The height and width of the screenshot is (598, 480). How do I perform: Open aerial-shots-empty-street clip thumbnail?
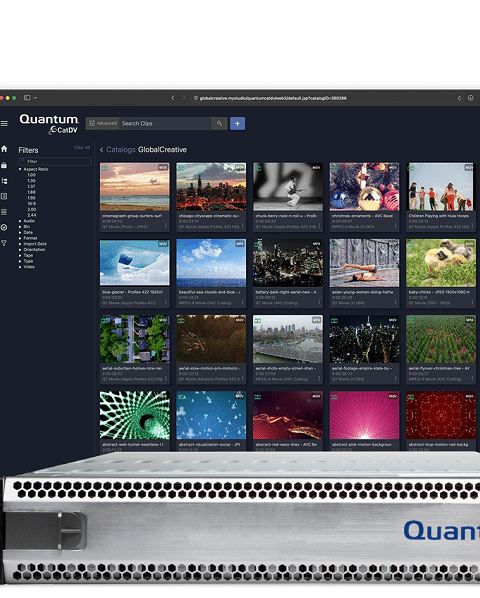click(x=288, y=339)
